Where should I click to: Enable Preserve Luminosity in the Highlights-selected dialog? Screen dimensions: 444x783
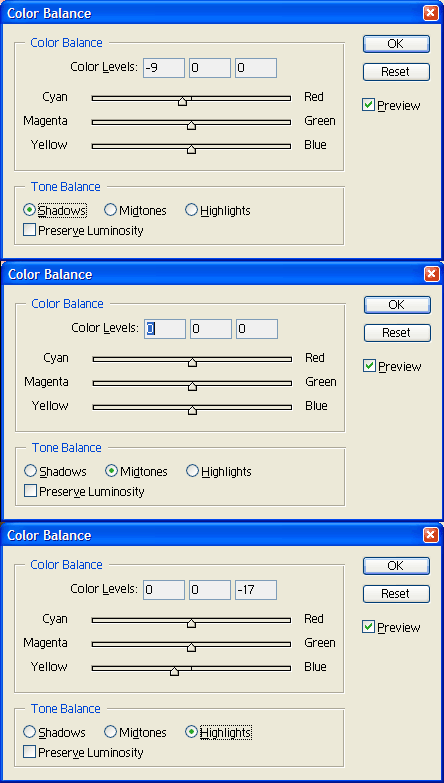point(29,752)
